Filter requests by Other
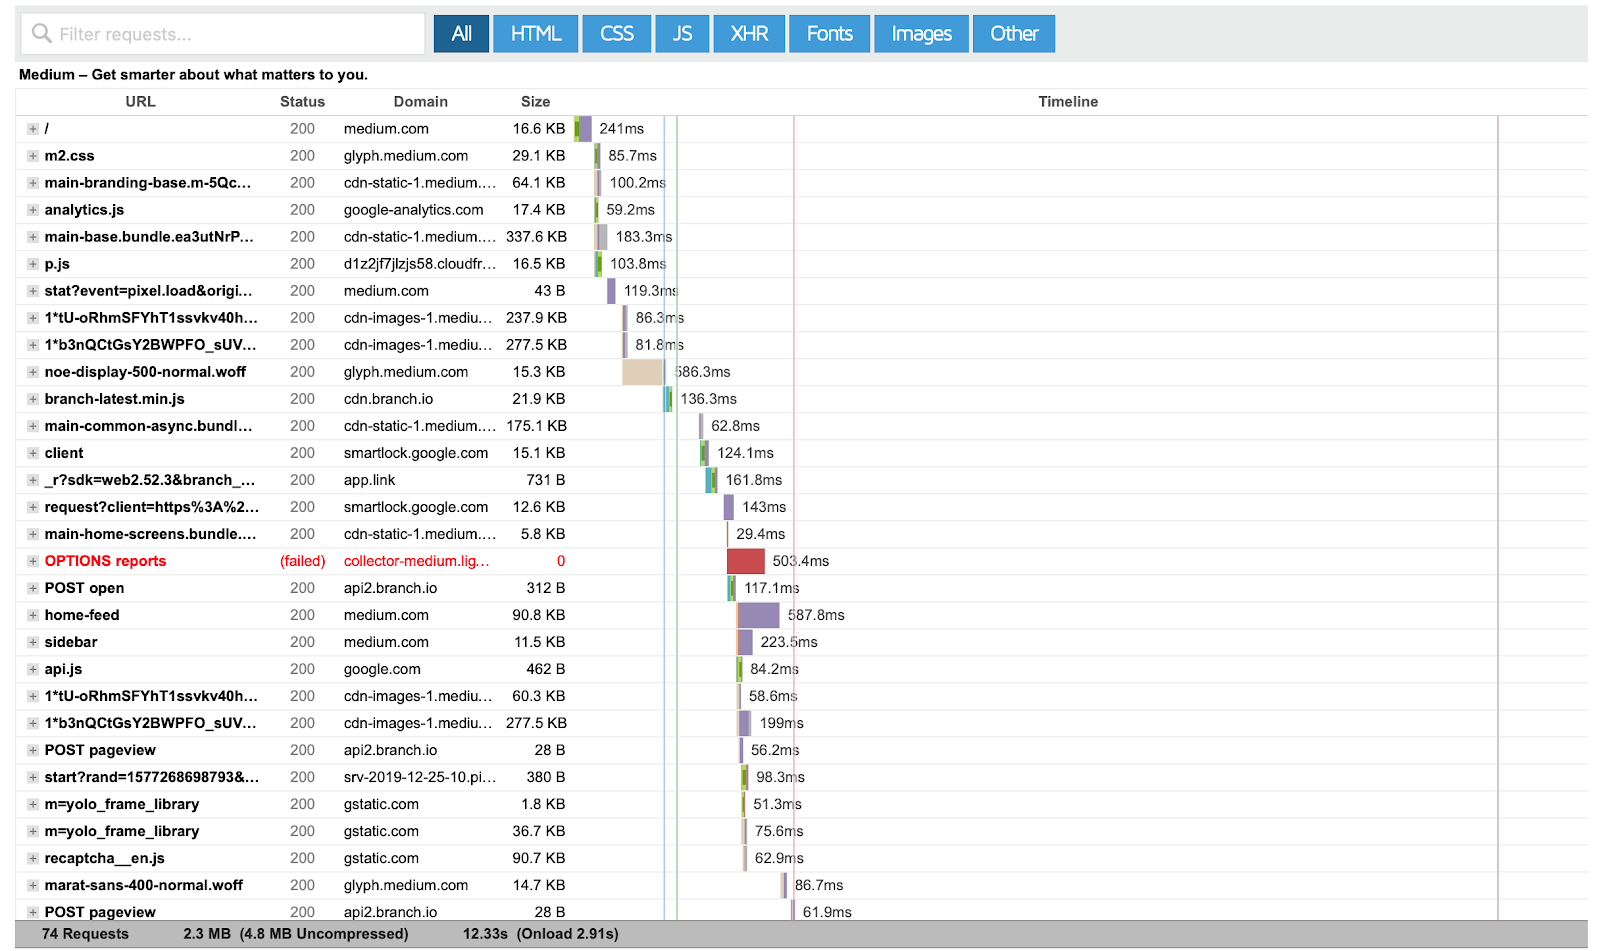Viewport: 1600px width, 951px height. tap(1014, 34)
